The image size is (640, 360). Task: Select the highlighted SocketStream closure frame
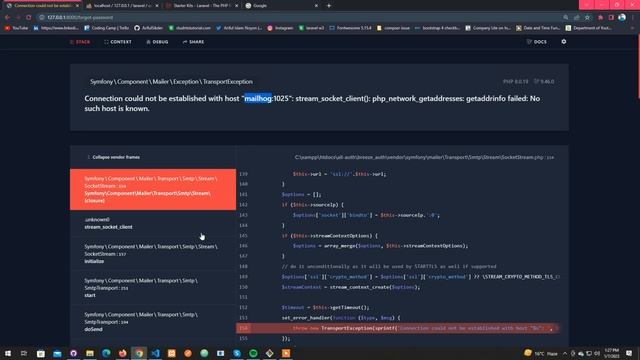(x=153, y=189)
